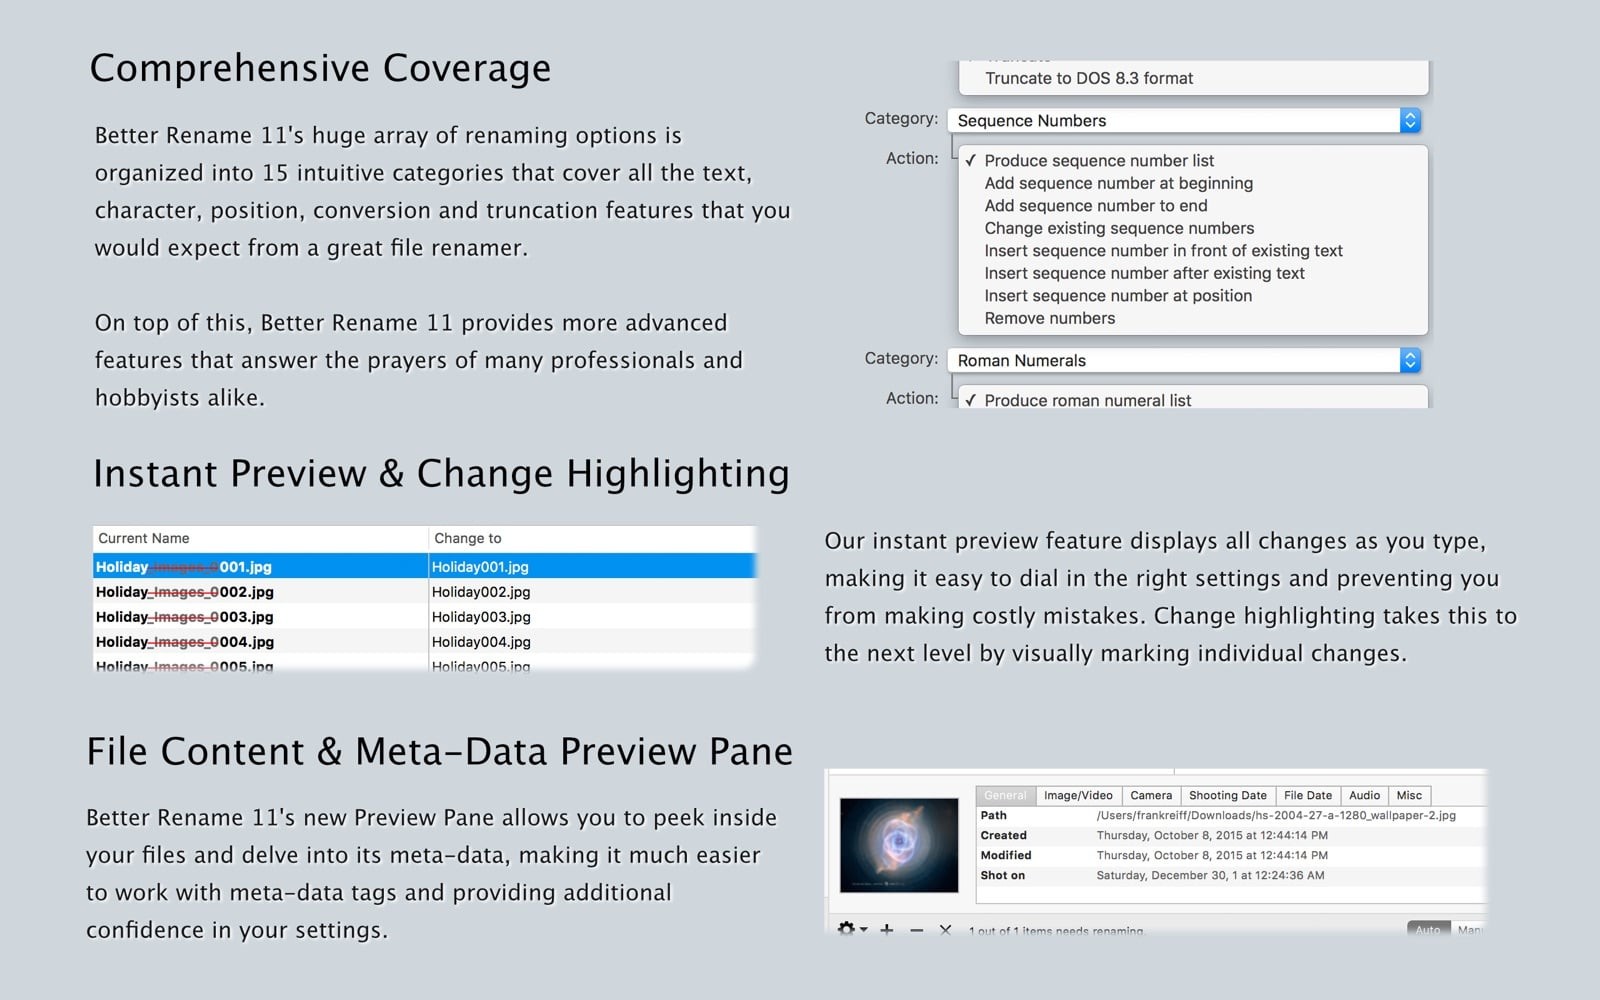The image size is (1600, 1000).
Task: Click the X icon to clear the list
Action: [x=947, y=930]
